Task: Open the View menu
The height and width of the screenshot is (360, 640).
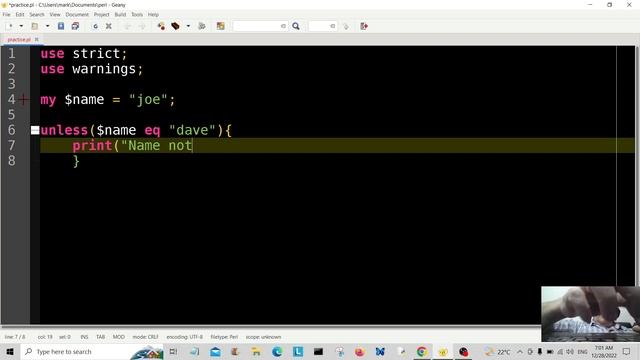Action: tap(55, 14)
